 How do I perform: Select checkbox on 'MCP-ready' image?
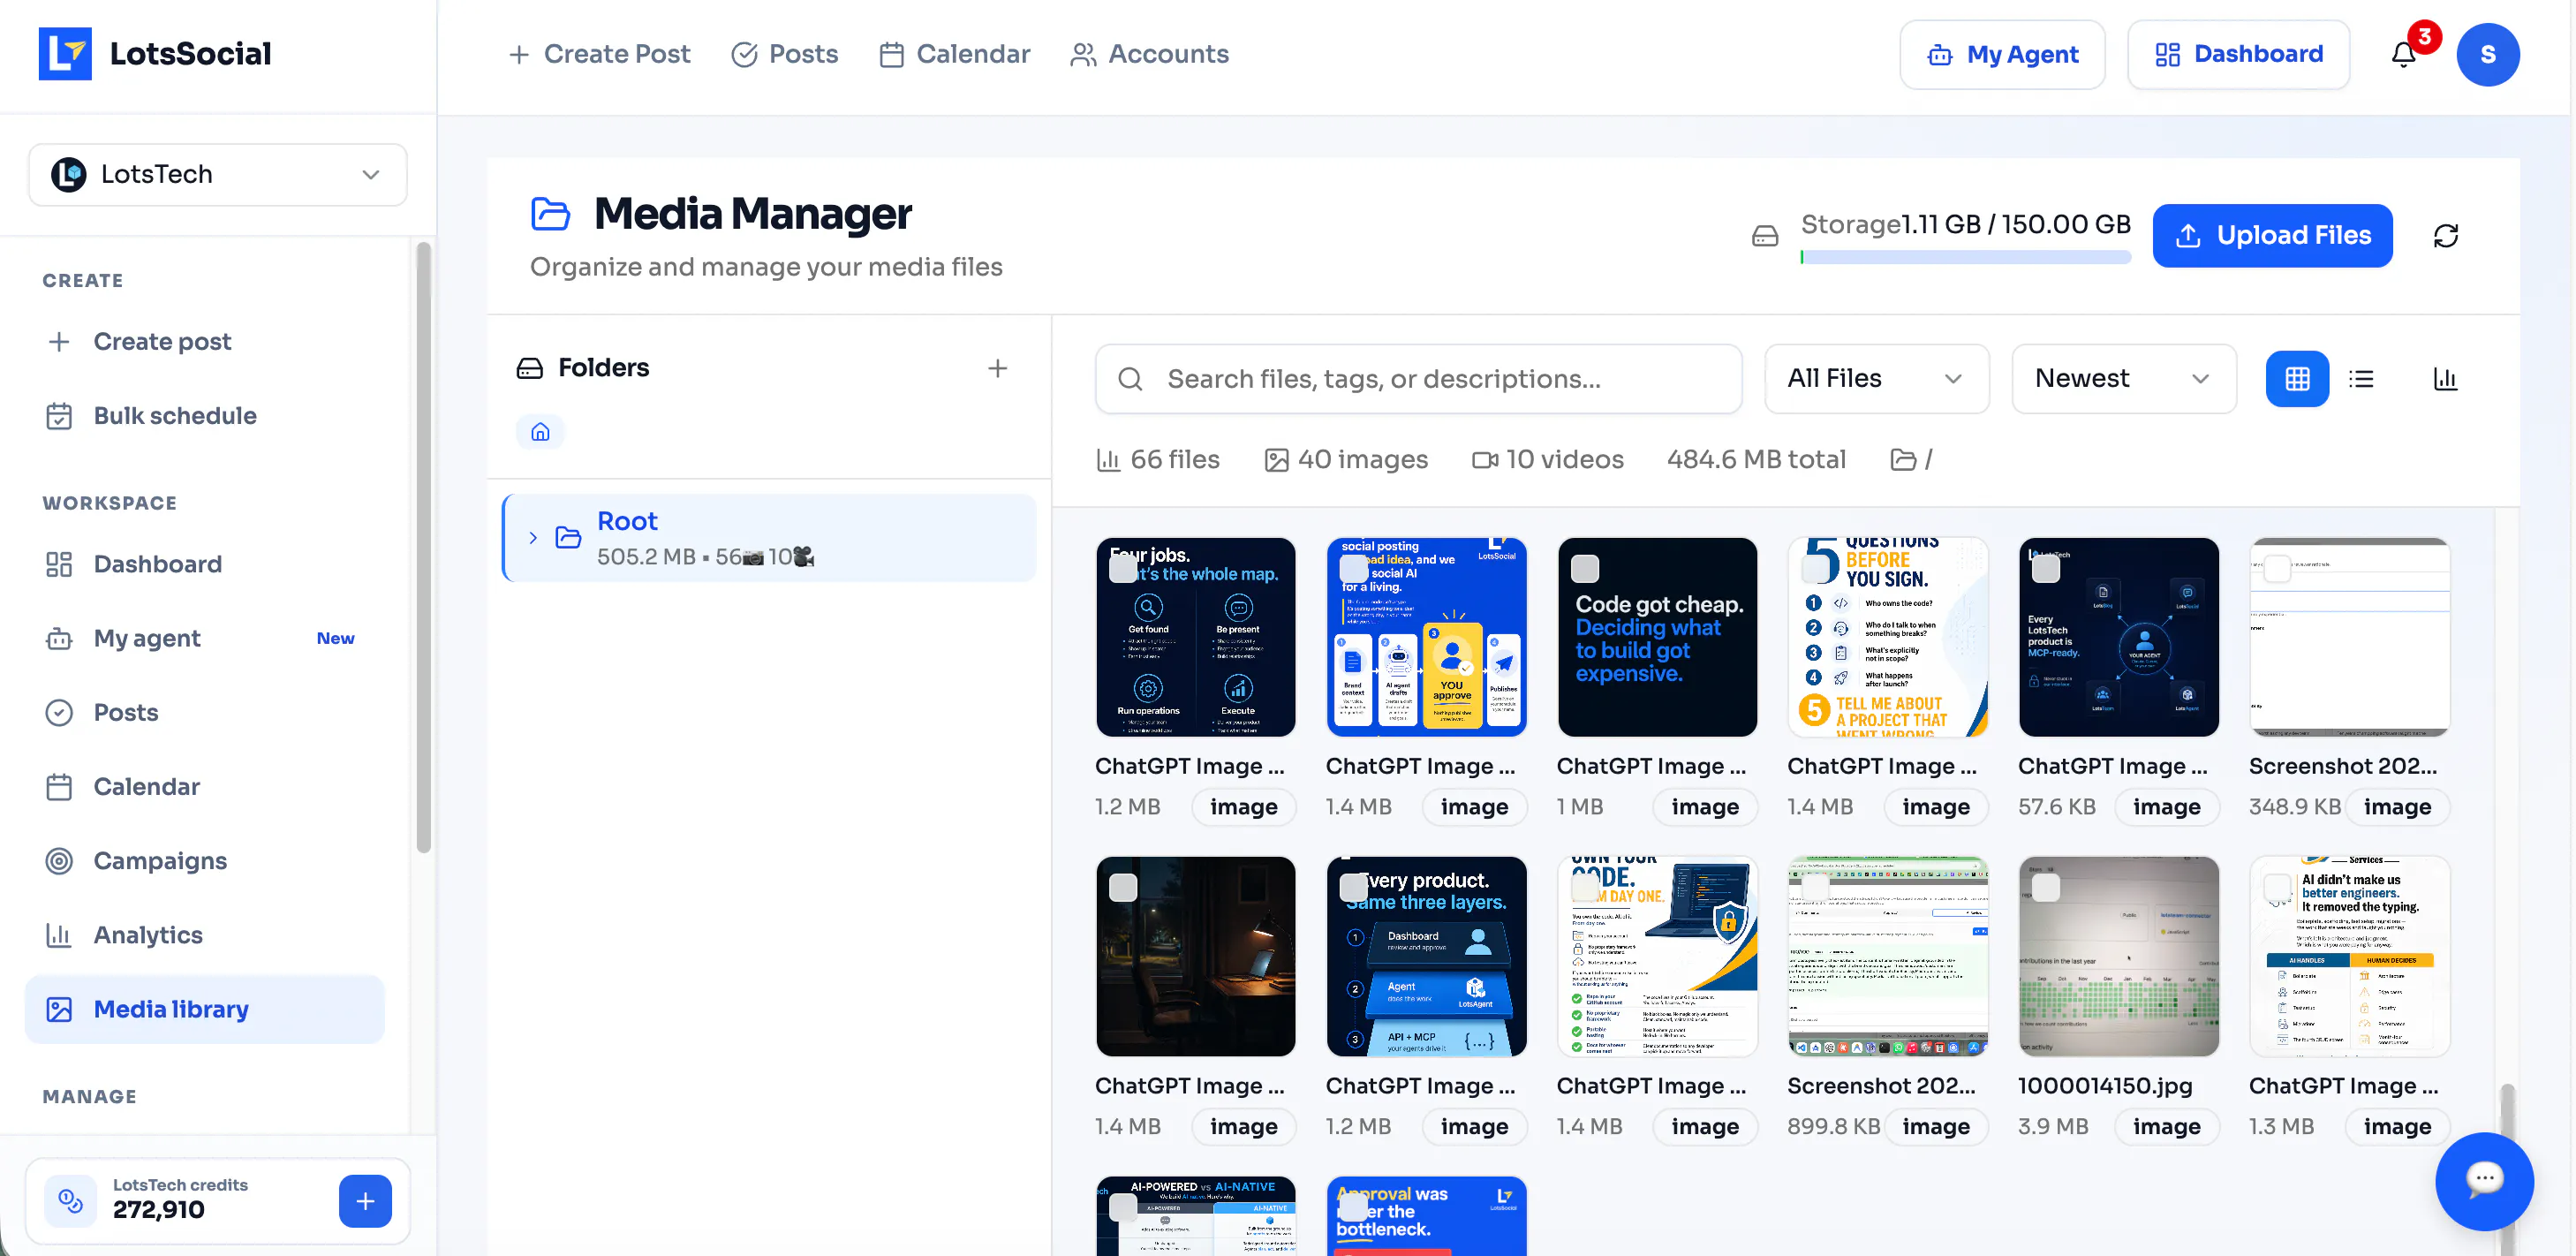[2046, 568]
